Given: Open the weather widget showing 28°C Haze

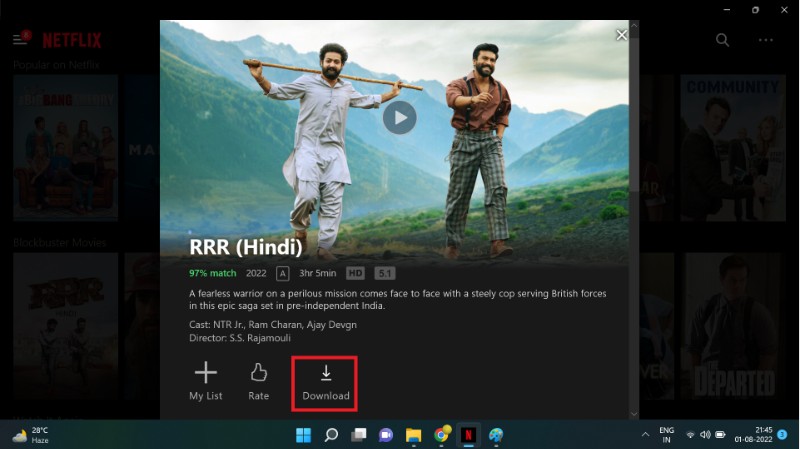Looking at the screenshot, I should (x=31, y=435).
